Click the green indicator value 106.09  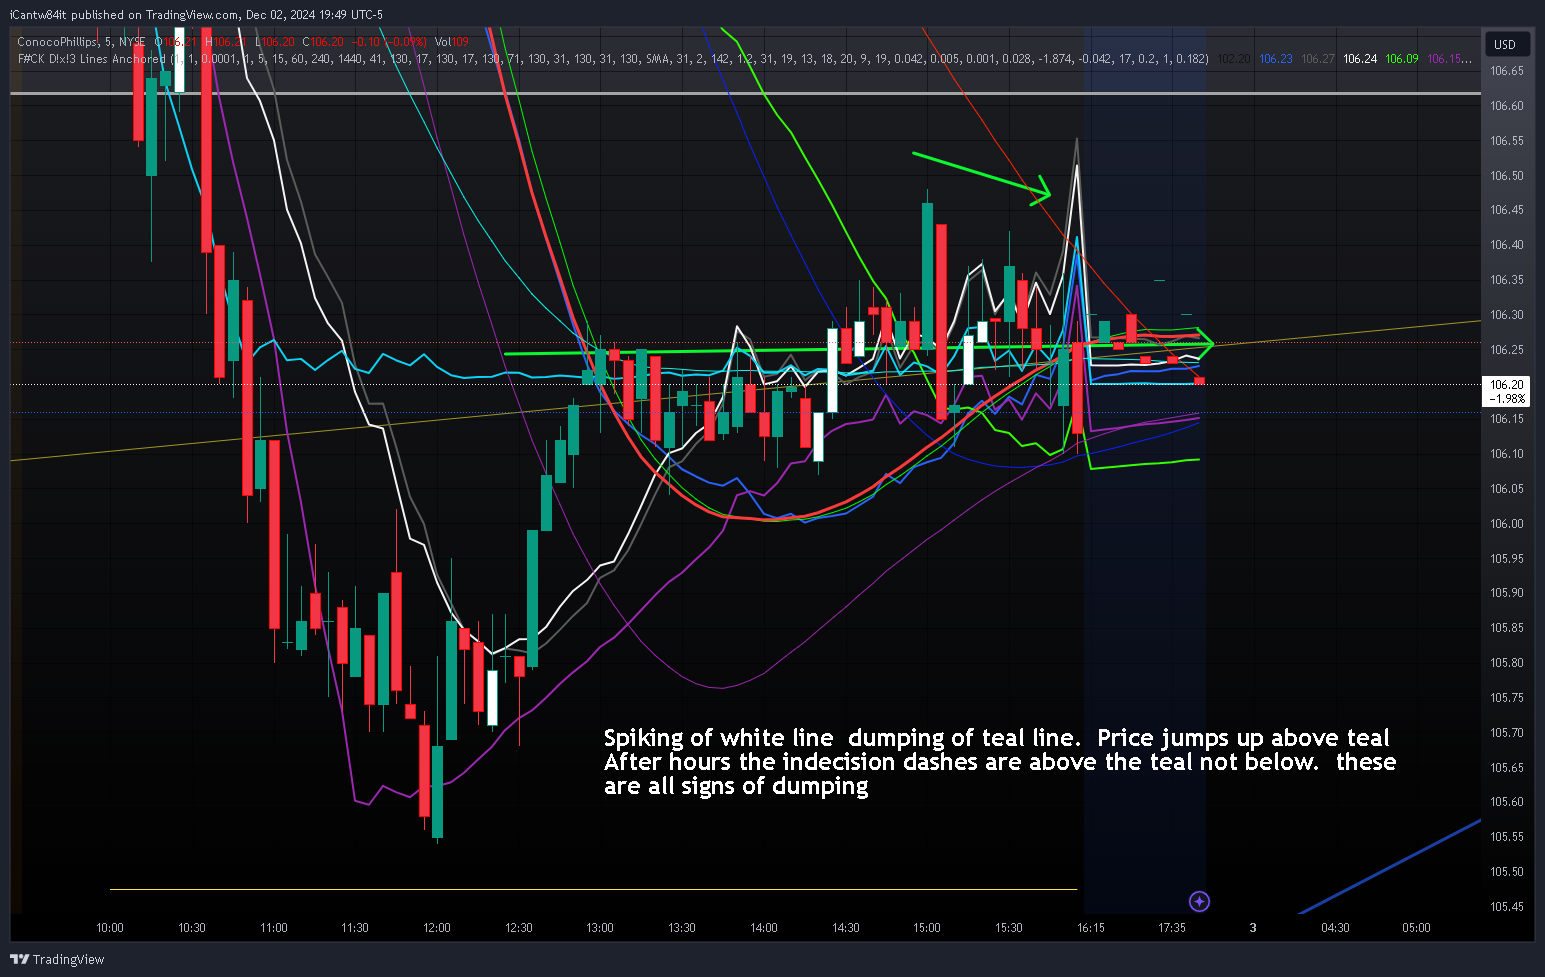click(1402, 59)
